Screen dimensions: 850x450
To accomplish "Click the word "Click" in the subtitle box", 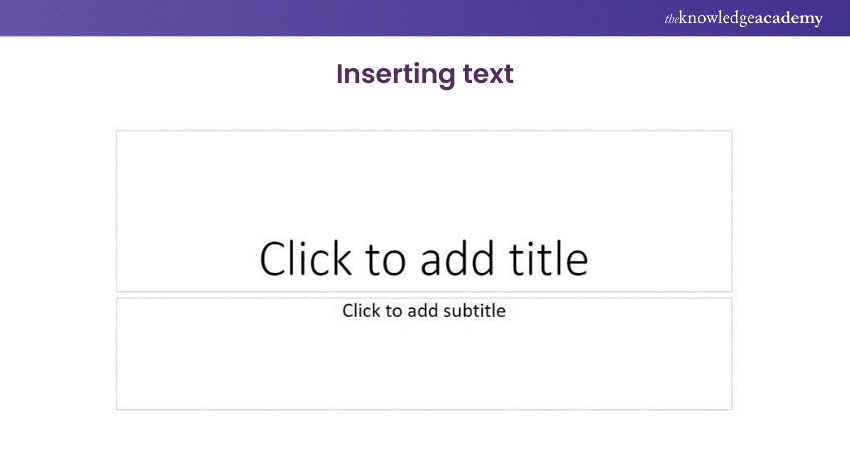I will click(361, 310).
